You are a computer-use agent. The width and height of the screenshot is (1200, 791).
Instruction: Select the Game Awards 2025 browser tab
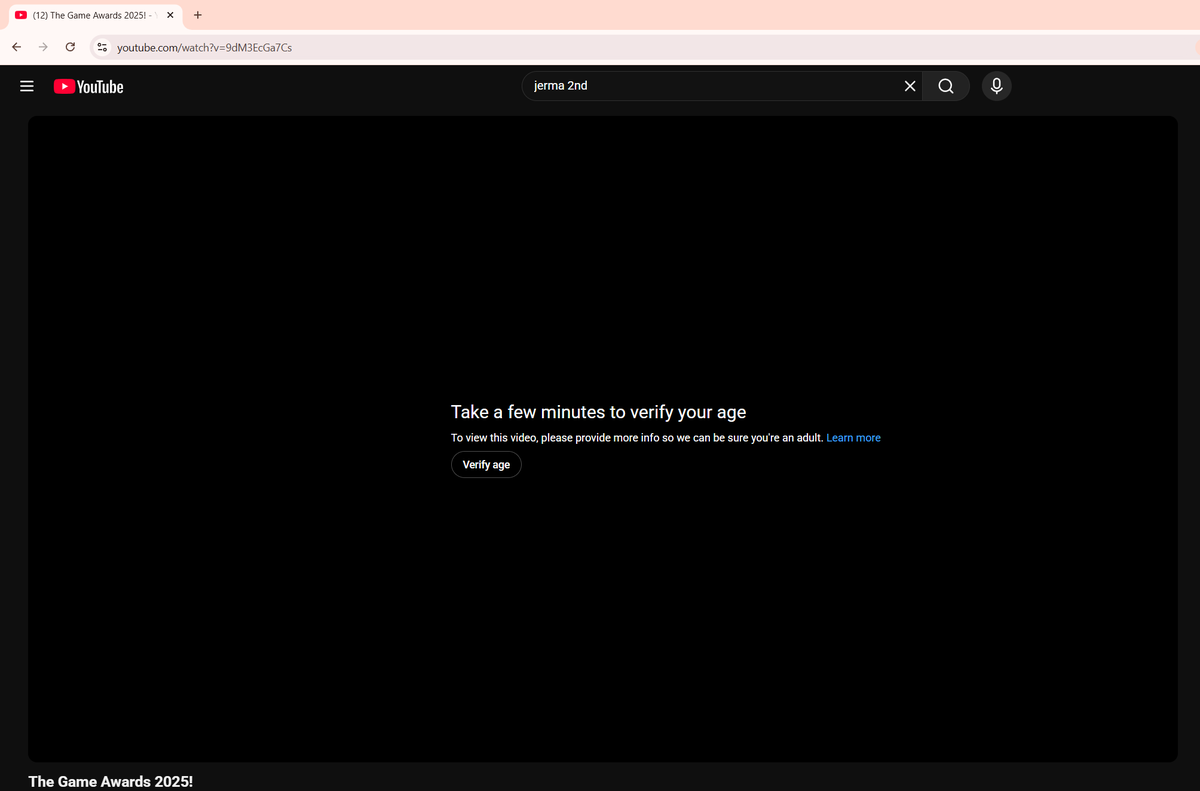[x=90, y=15]
